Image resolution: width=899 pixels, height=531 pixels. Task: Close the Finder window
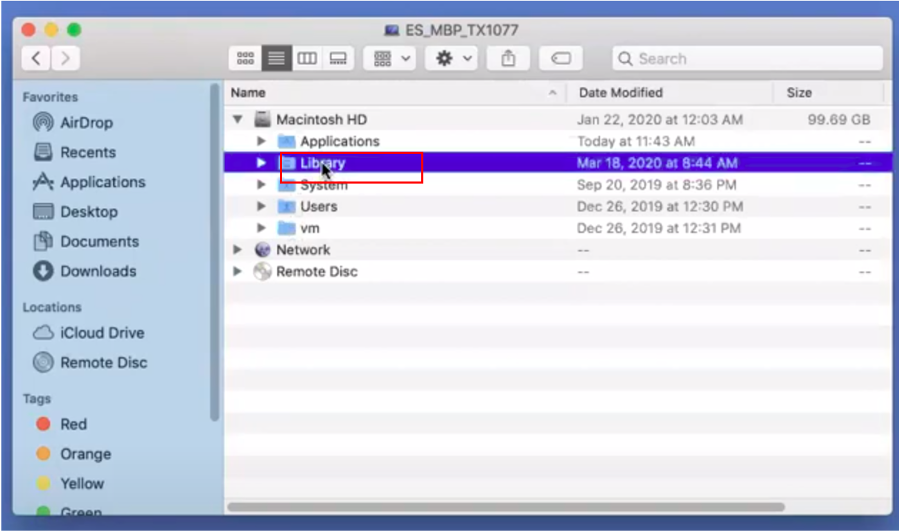coord(29,30)
